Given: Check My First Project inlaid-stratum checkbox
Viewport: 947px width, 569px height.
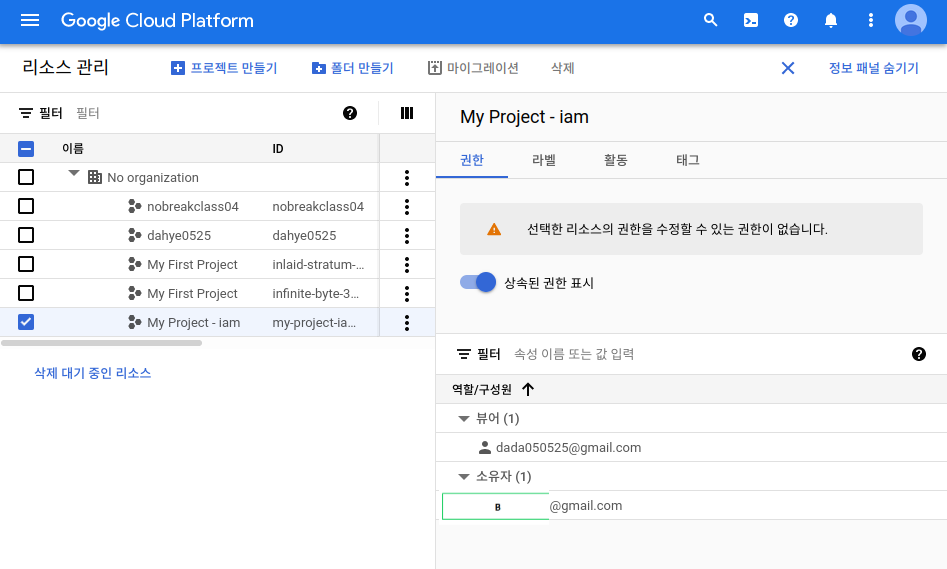Looking at the screenshot, I should (26, 264).
